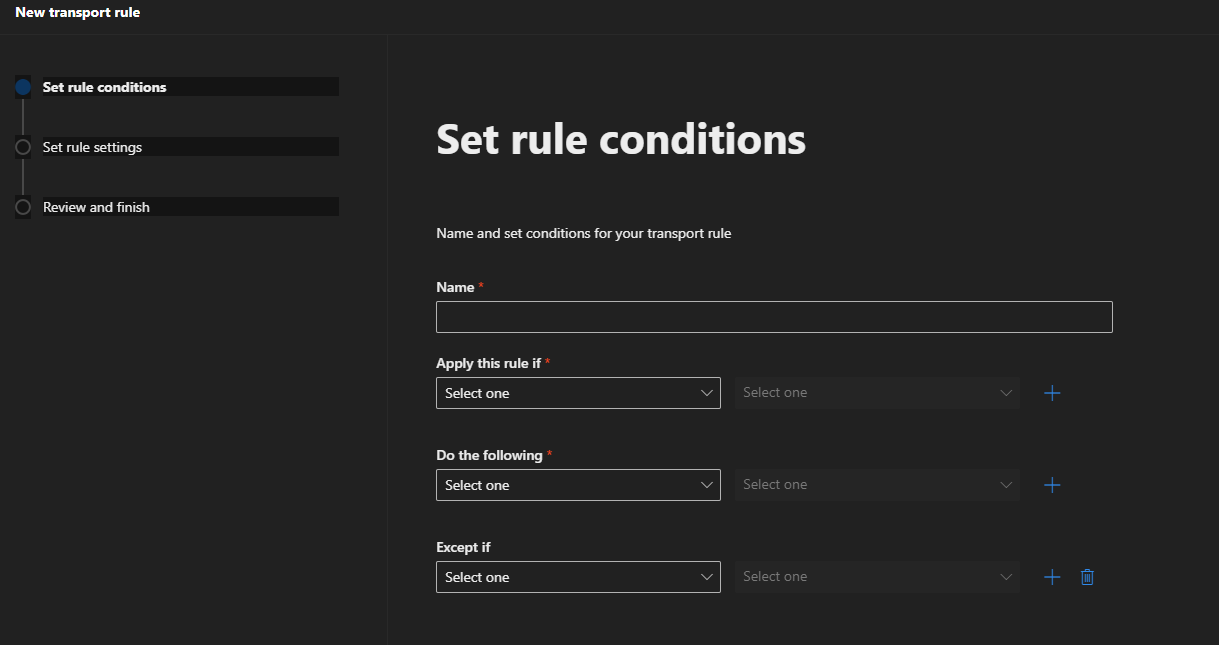Click into the rule Name field
This screenshot has width=1219, height=645.
click(774, 317)
